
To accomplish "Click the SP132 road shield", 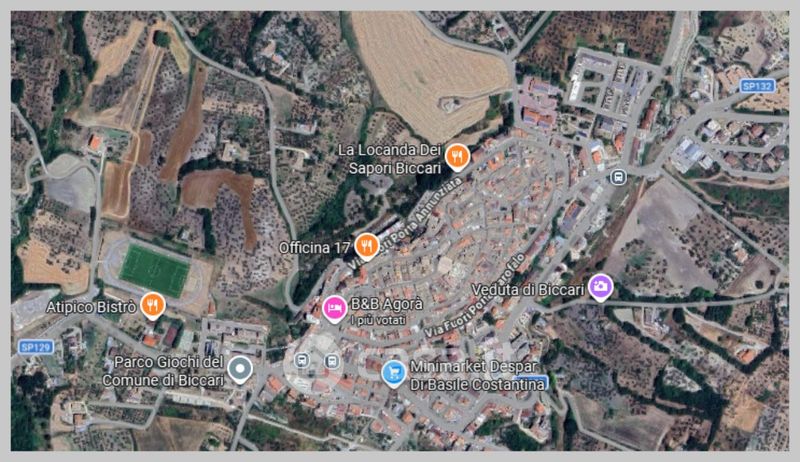I will (757, 86).
